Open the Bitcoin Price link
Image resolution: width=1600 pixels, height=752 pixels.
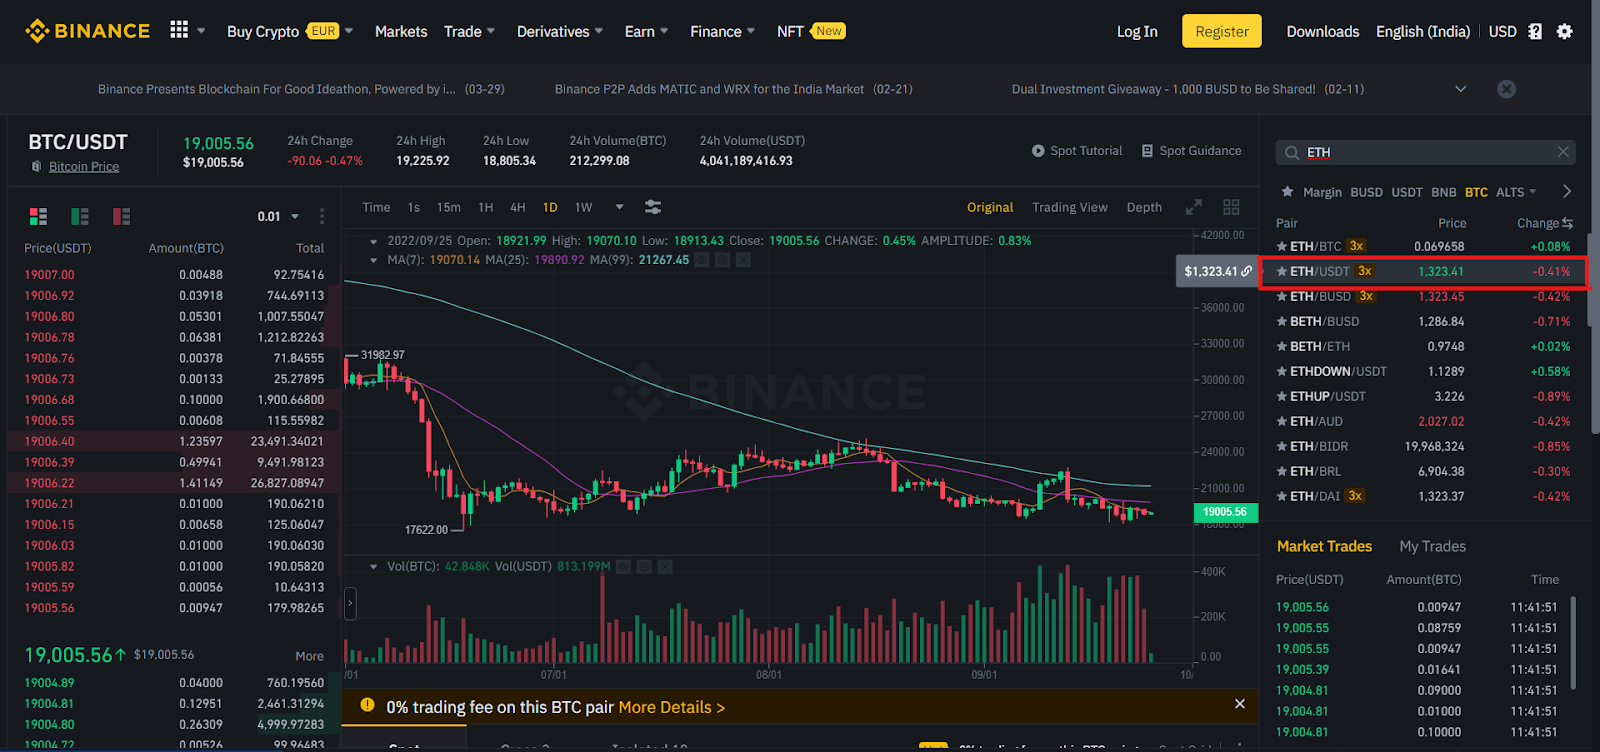pyautogui.click(x=84, y=167)
